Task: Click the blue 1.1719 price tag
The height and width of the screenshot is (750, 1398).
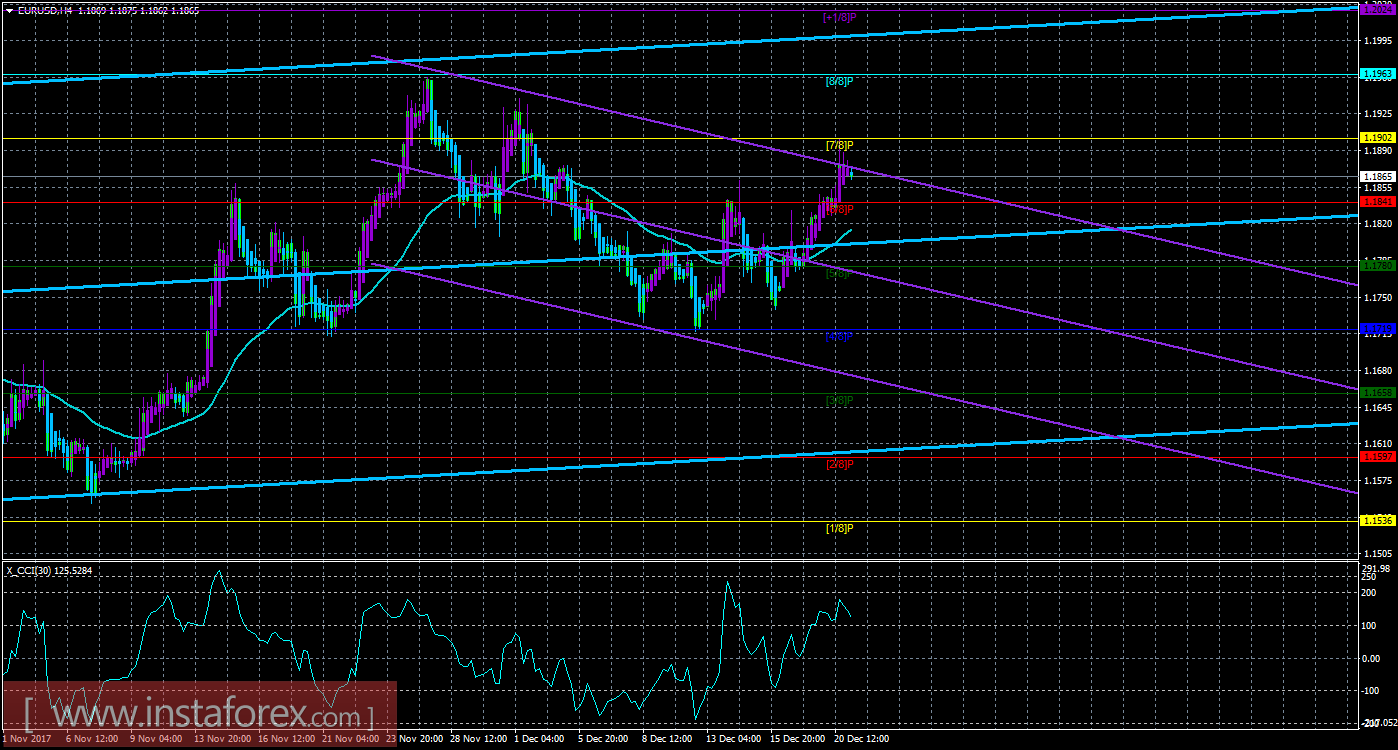Action: (x=1378, y=328)
